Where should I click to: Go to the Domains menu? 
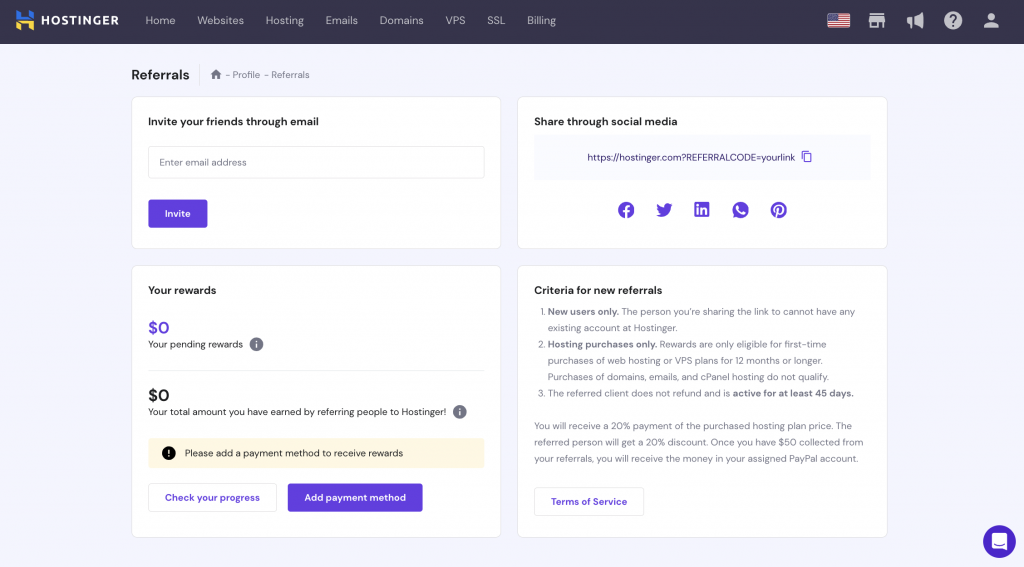(401, 20)
